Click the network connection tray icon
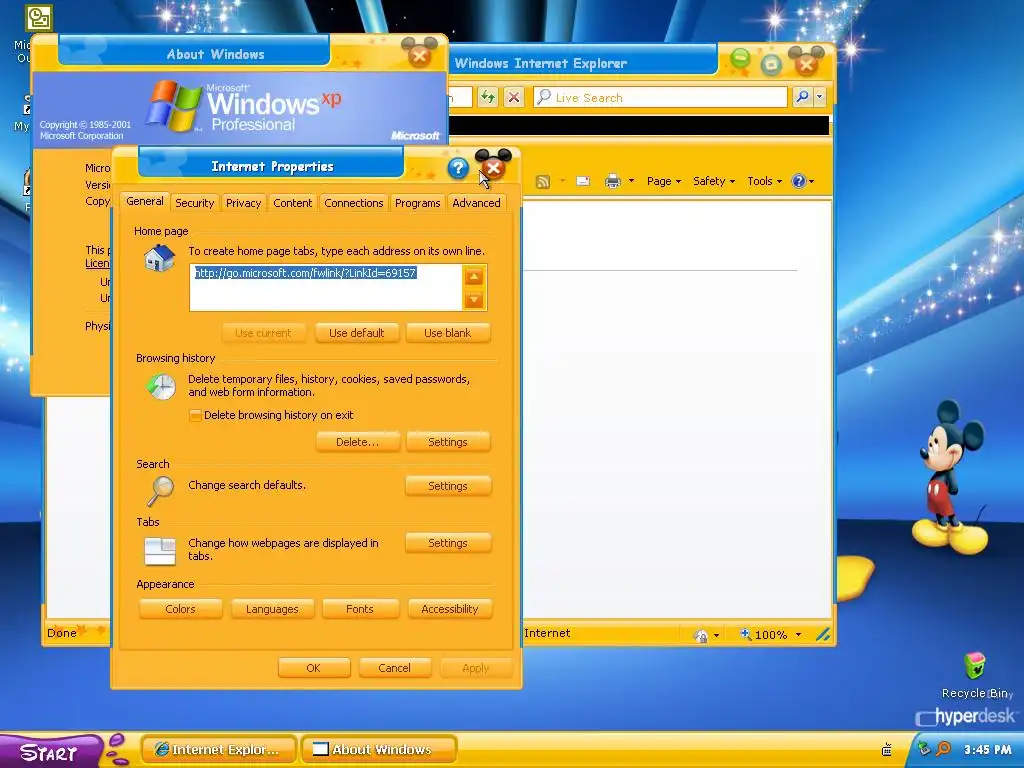The width and height of the screenshot is (1024, 768). 924,749
